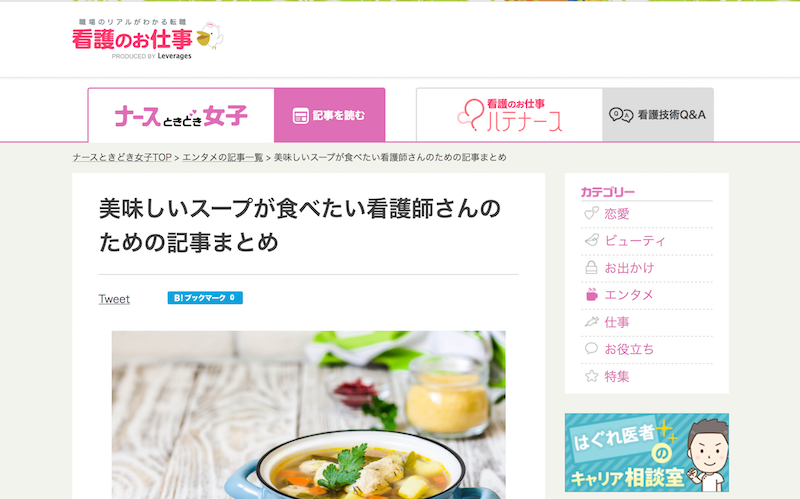800x499 pixels.
Task: Open the ハテナース tab
Action: coord(510,115)
